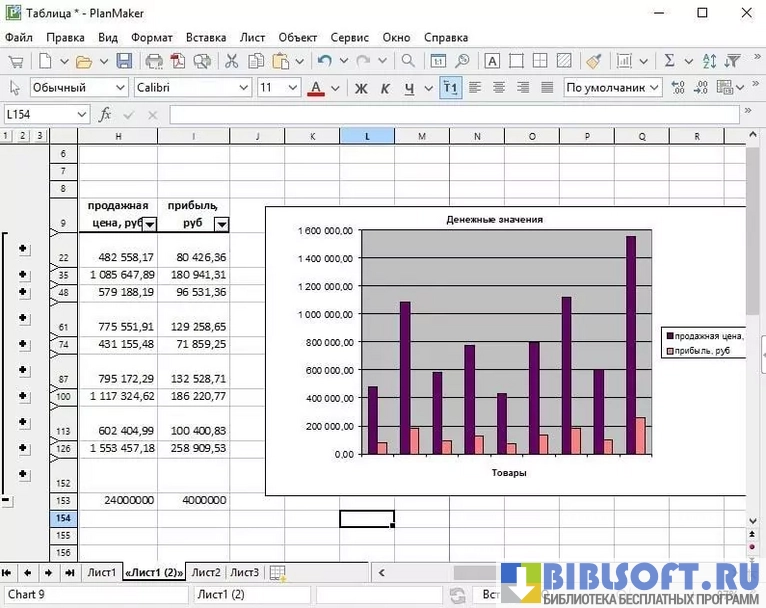The image size is (766, 608).
Task: Click the Save document icon
Action: point(124,61)
